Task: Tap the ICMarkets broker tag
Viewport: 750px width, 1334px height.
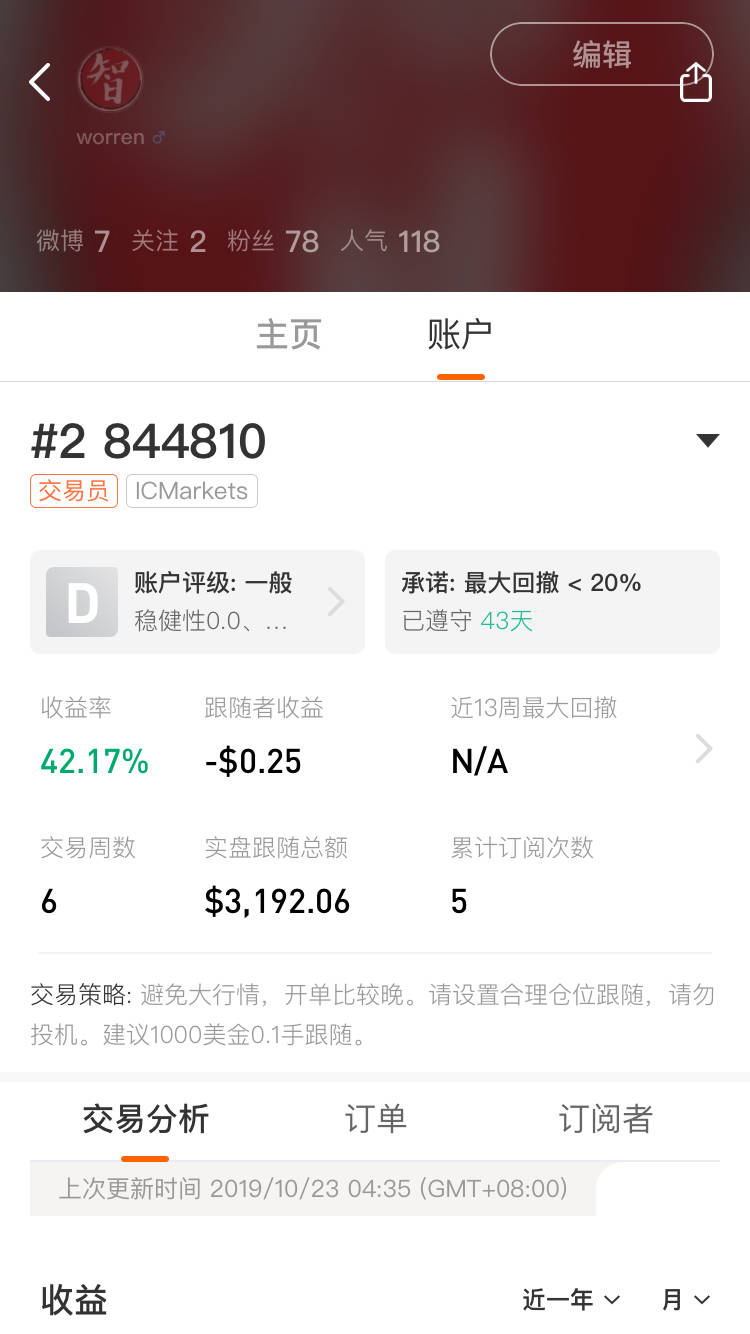Action: pyautogui.click(x=191, y=491)
